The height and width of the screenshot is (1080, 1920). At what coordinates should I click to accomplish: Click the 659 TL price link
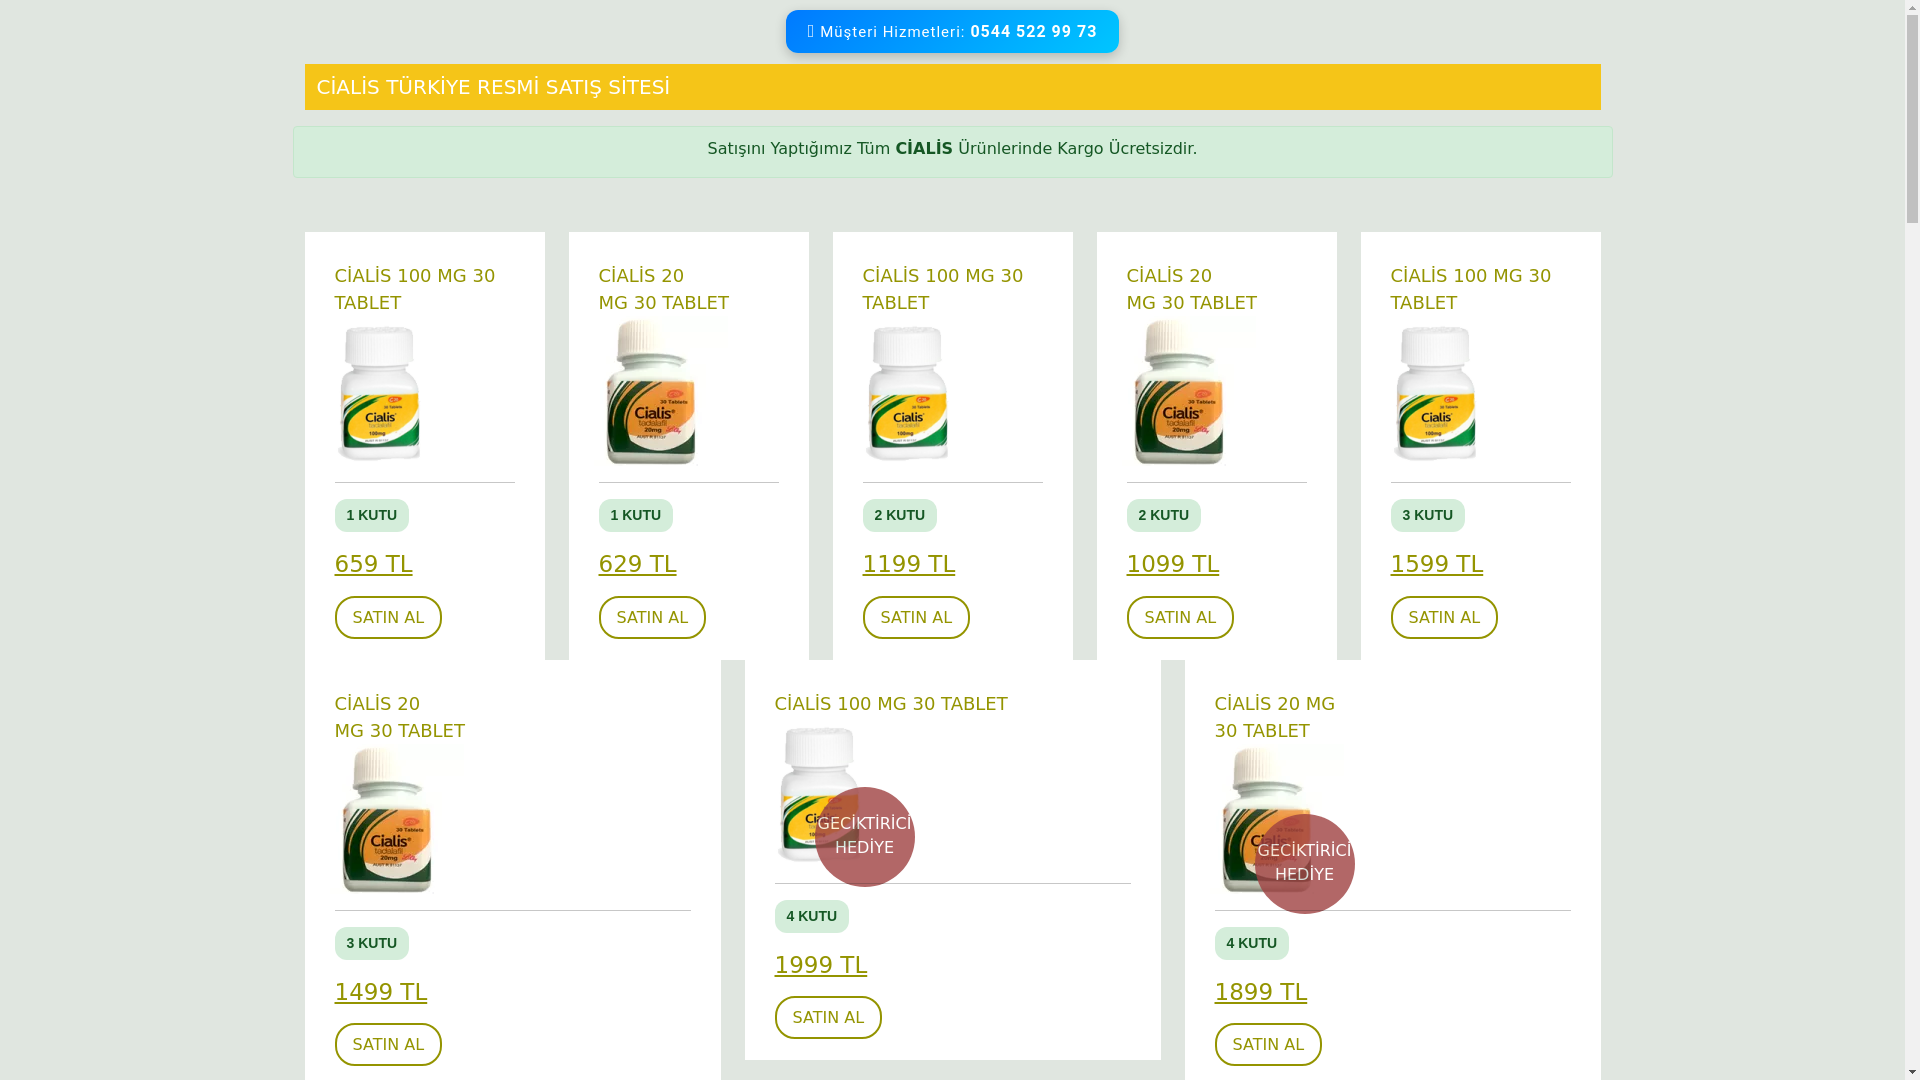click(x=373, y=564)
